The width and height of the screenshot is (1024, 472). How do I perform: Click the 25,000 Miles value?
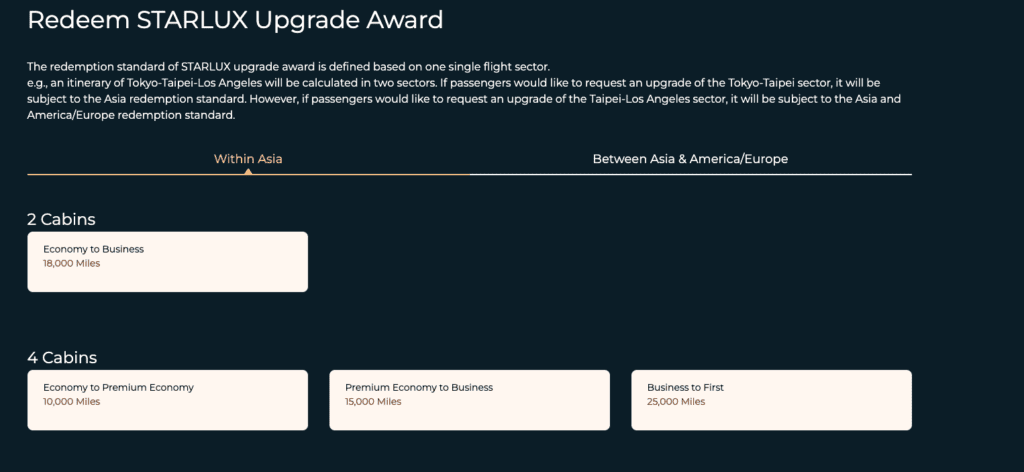[676, 402]
